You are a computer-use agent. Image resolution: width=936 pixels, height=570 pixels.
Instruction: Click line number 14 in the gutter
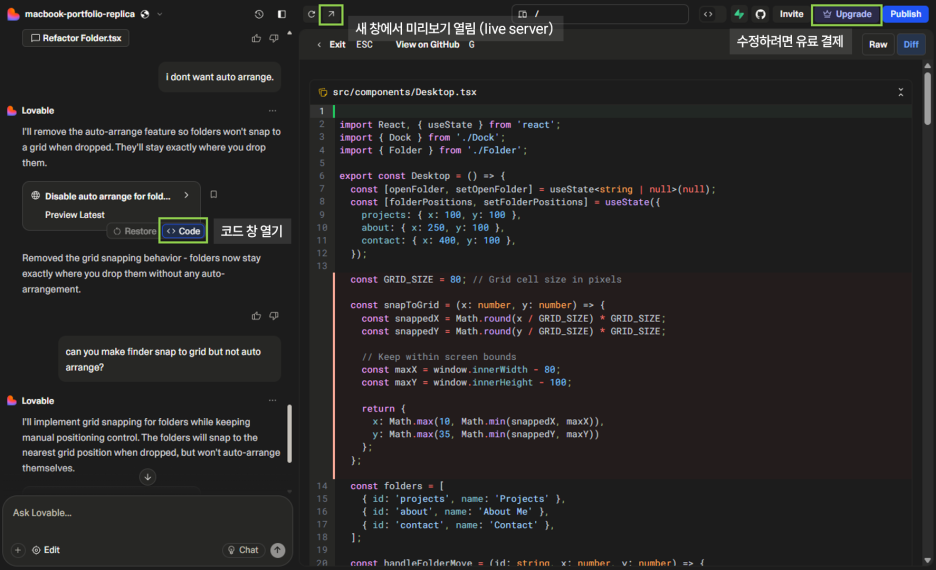pyautogui.click(x=322, y=486)
